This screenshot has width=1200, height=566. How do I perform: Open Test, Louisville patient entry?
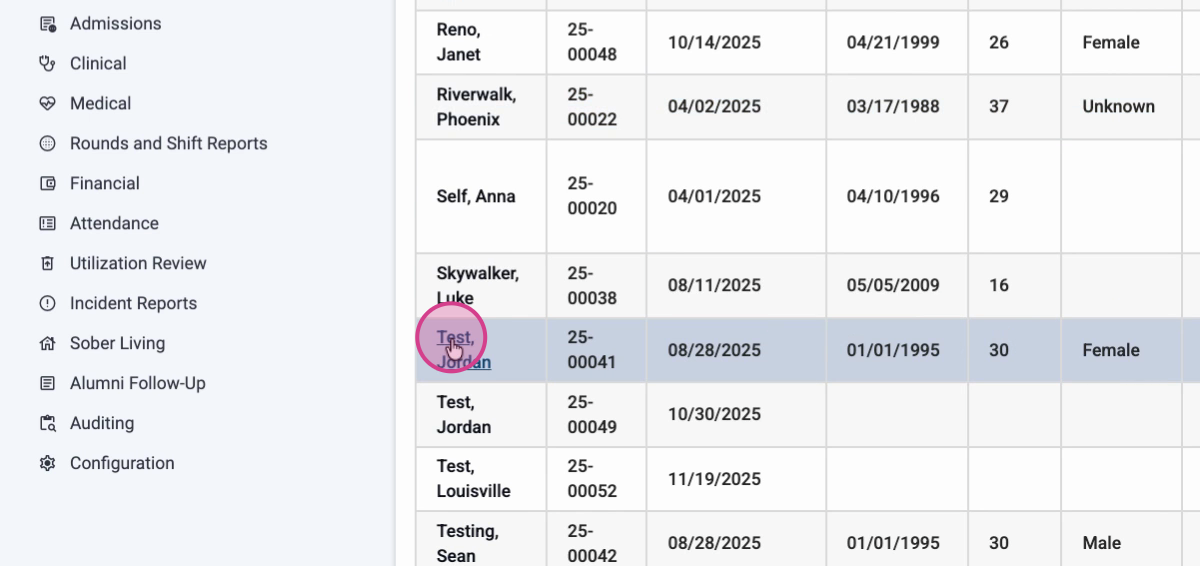click(x=473, y=479)
